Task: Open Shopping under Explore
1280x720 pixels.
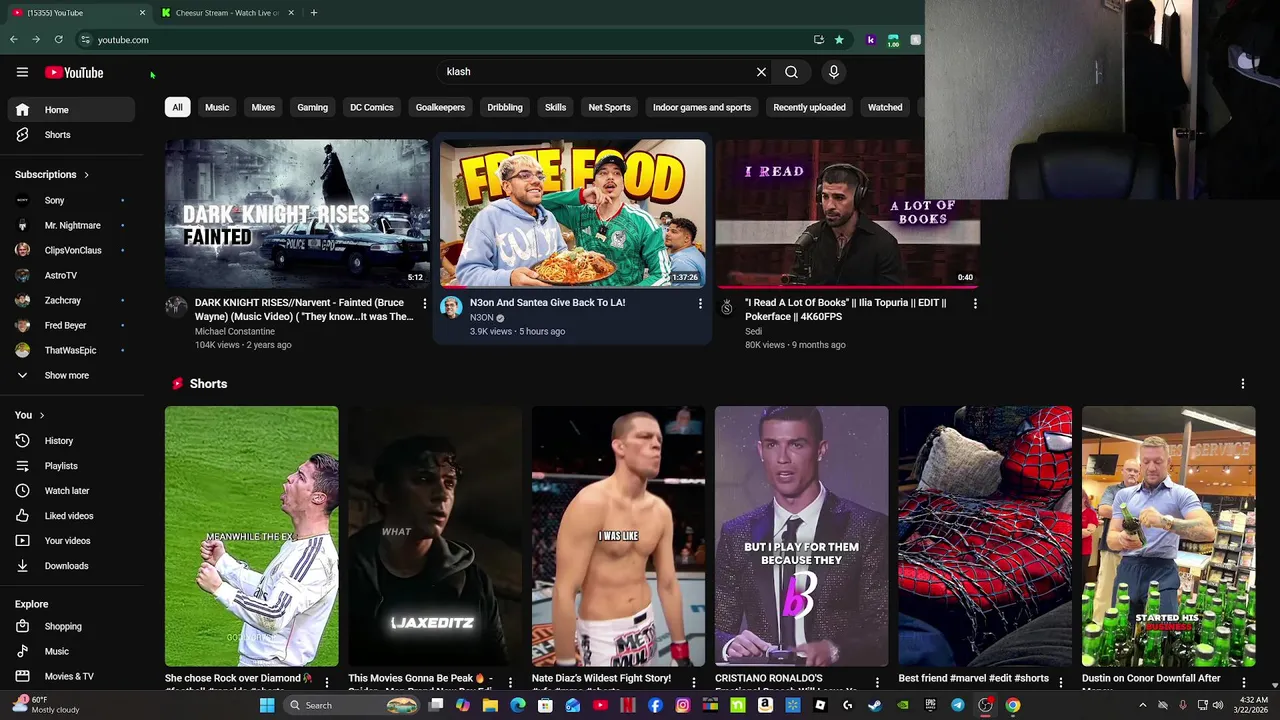Action: 70,627
